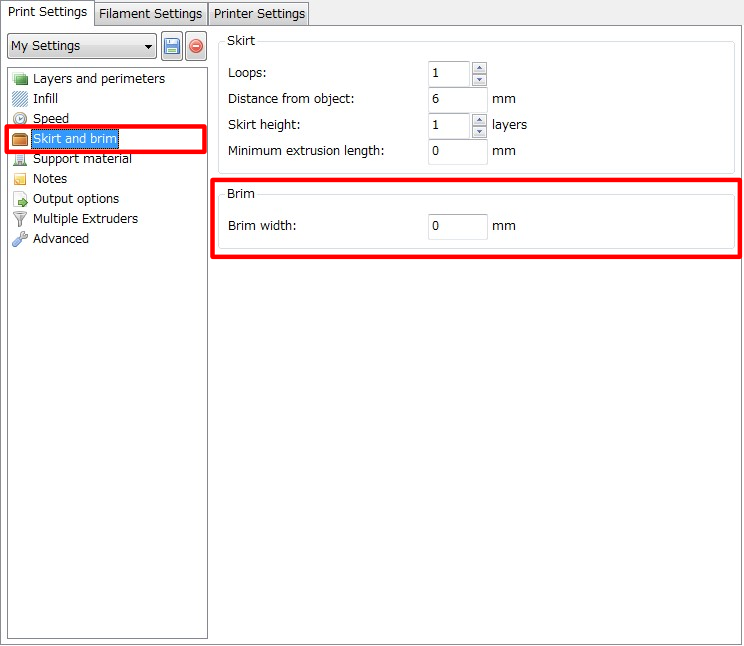Switch to the Print Settings tab

pos(47,12)
